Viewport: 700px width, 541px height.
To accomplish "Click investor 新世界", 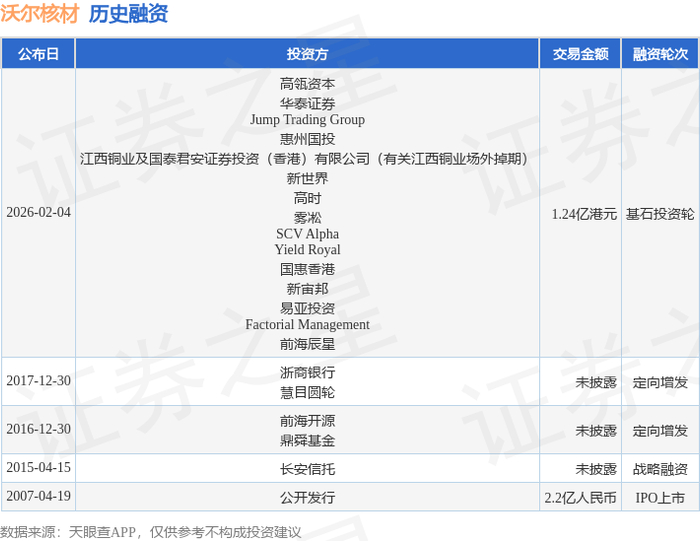I will (307, 179).
